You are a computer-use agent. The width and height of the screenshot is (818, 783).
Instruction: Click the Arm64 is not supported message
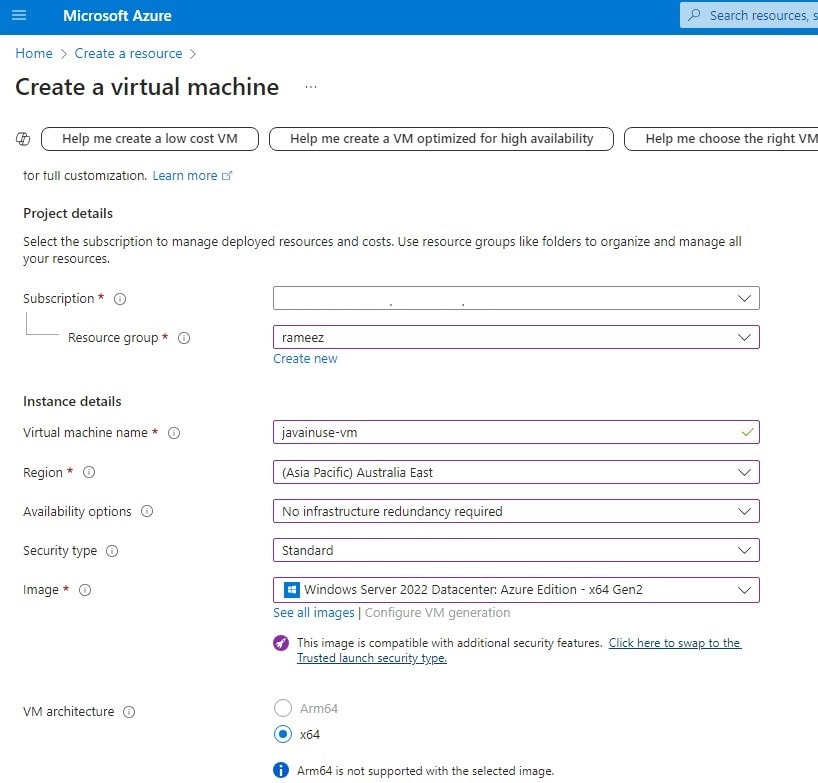pos(425,771)
